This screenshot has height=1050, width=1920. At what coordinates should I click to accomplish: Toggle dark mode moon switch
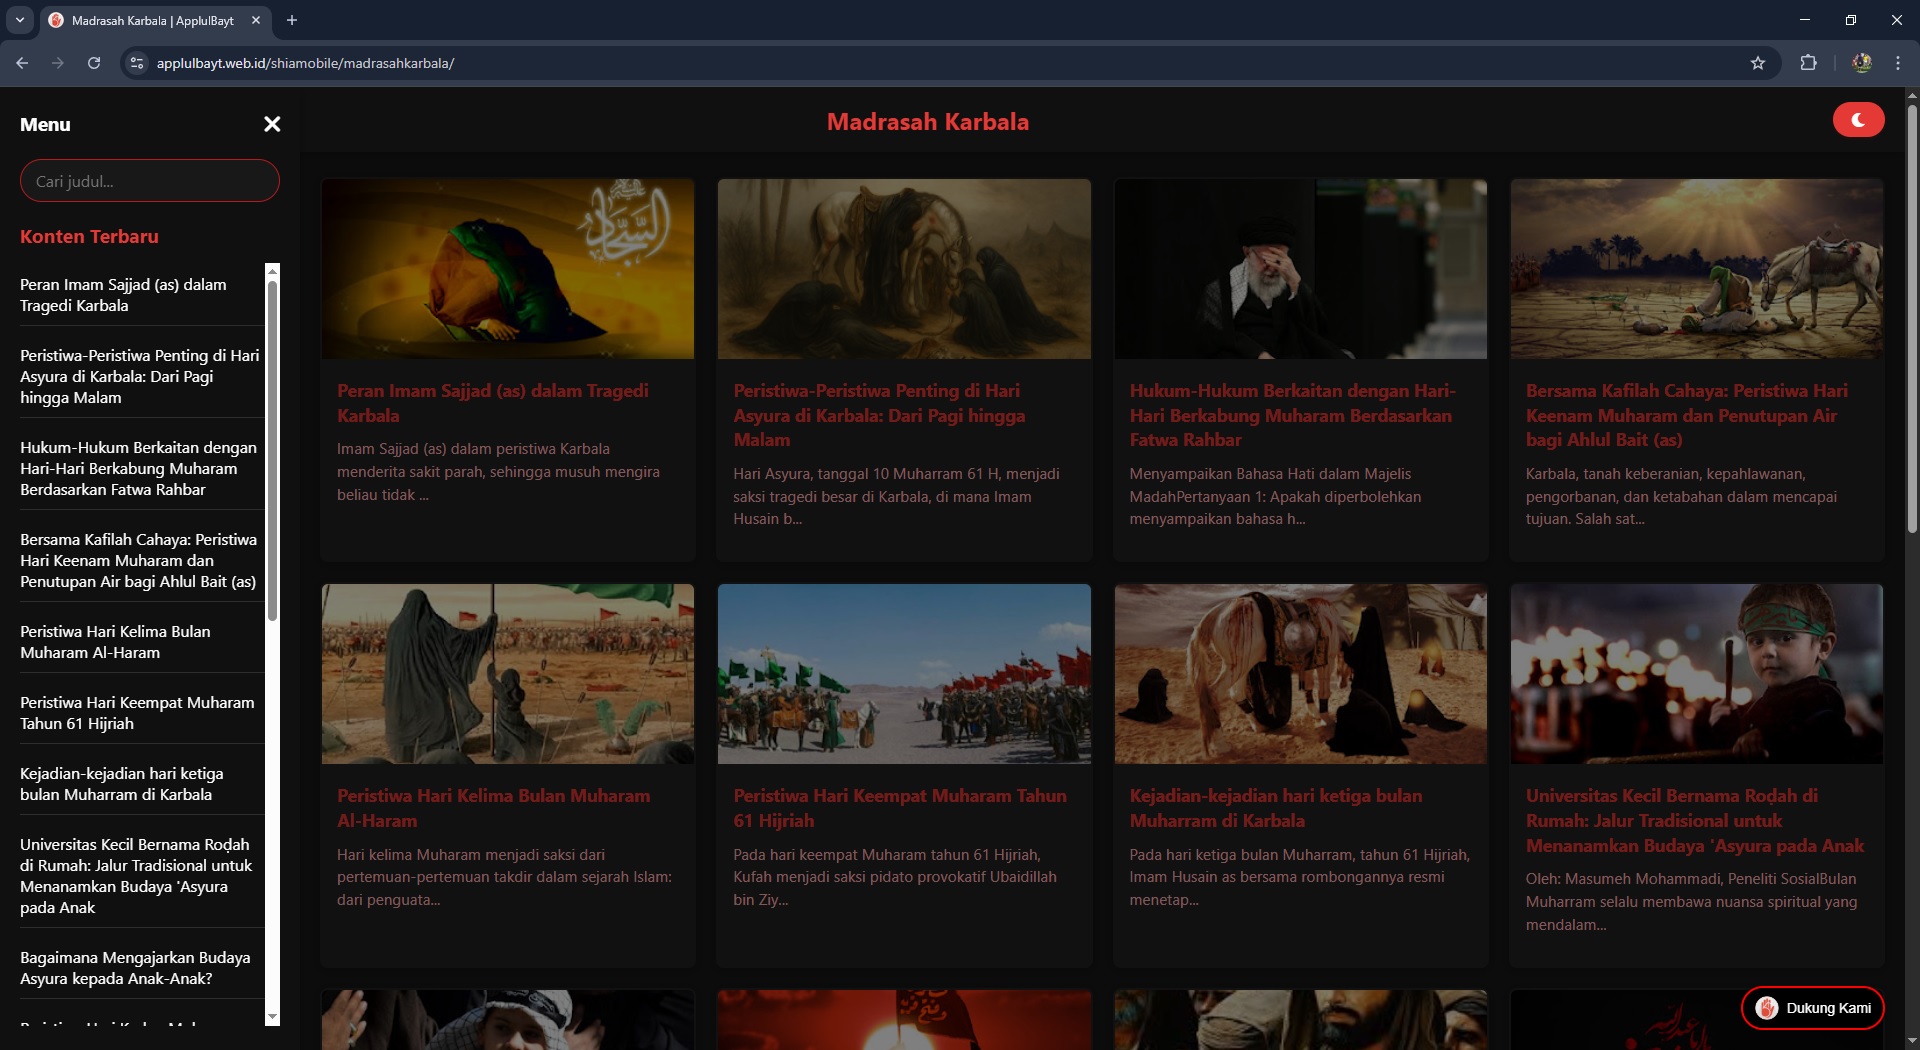click(1858, 120)
